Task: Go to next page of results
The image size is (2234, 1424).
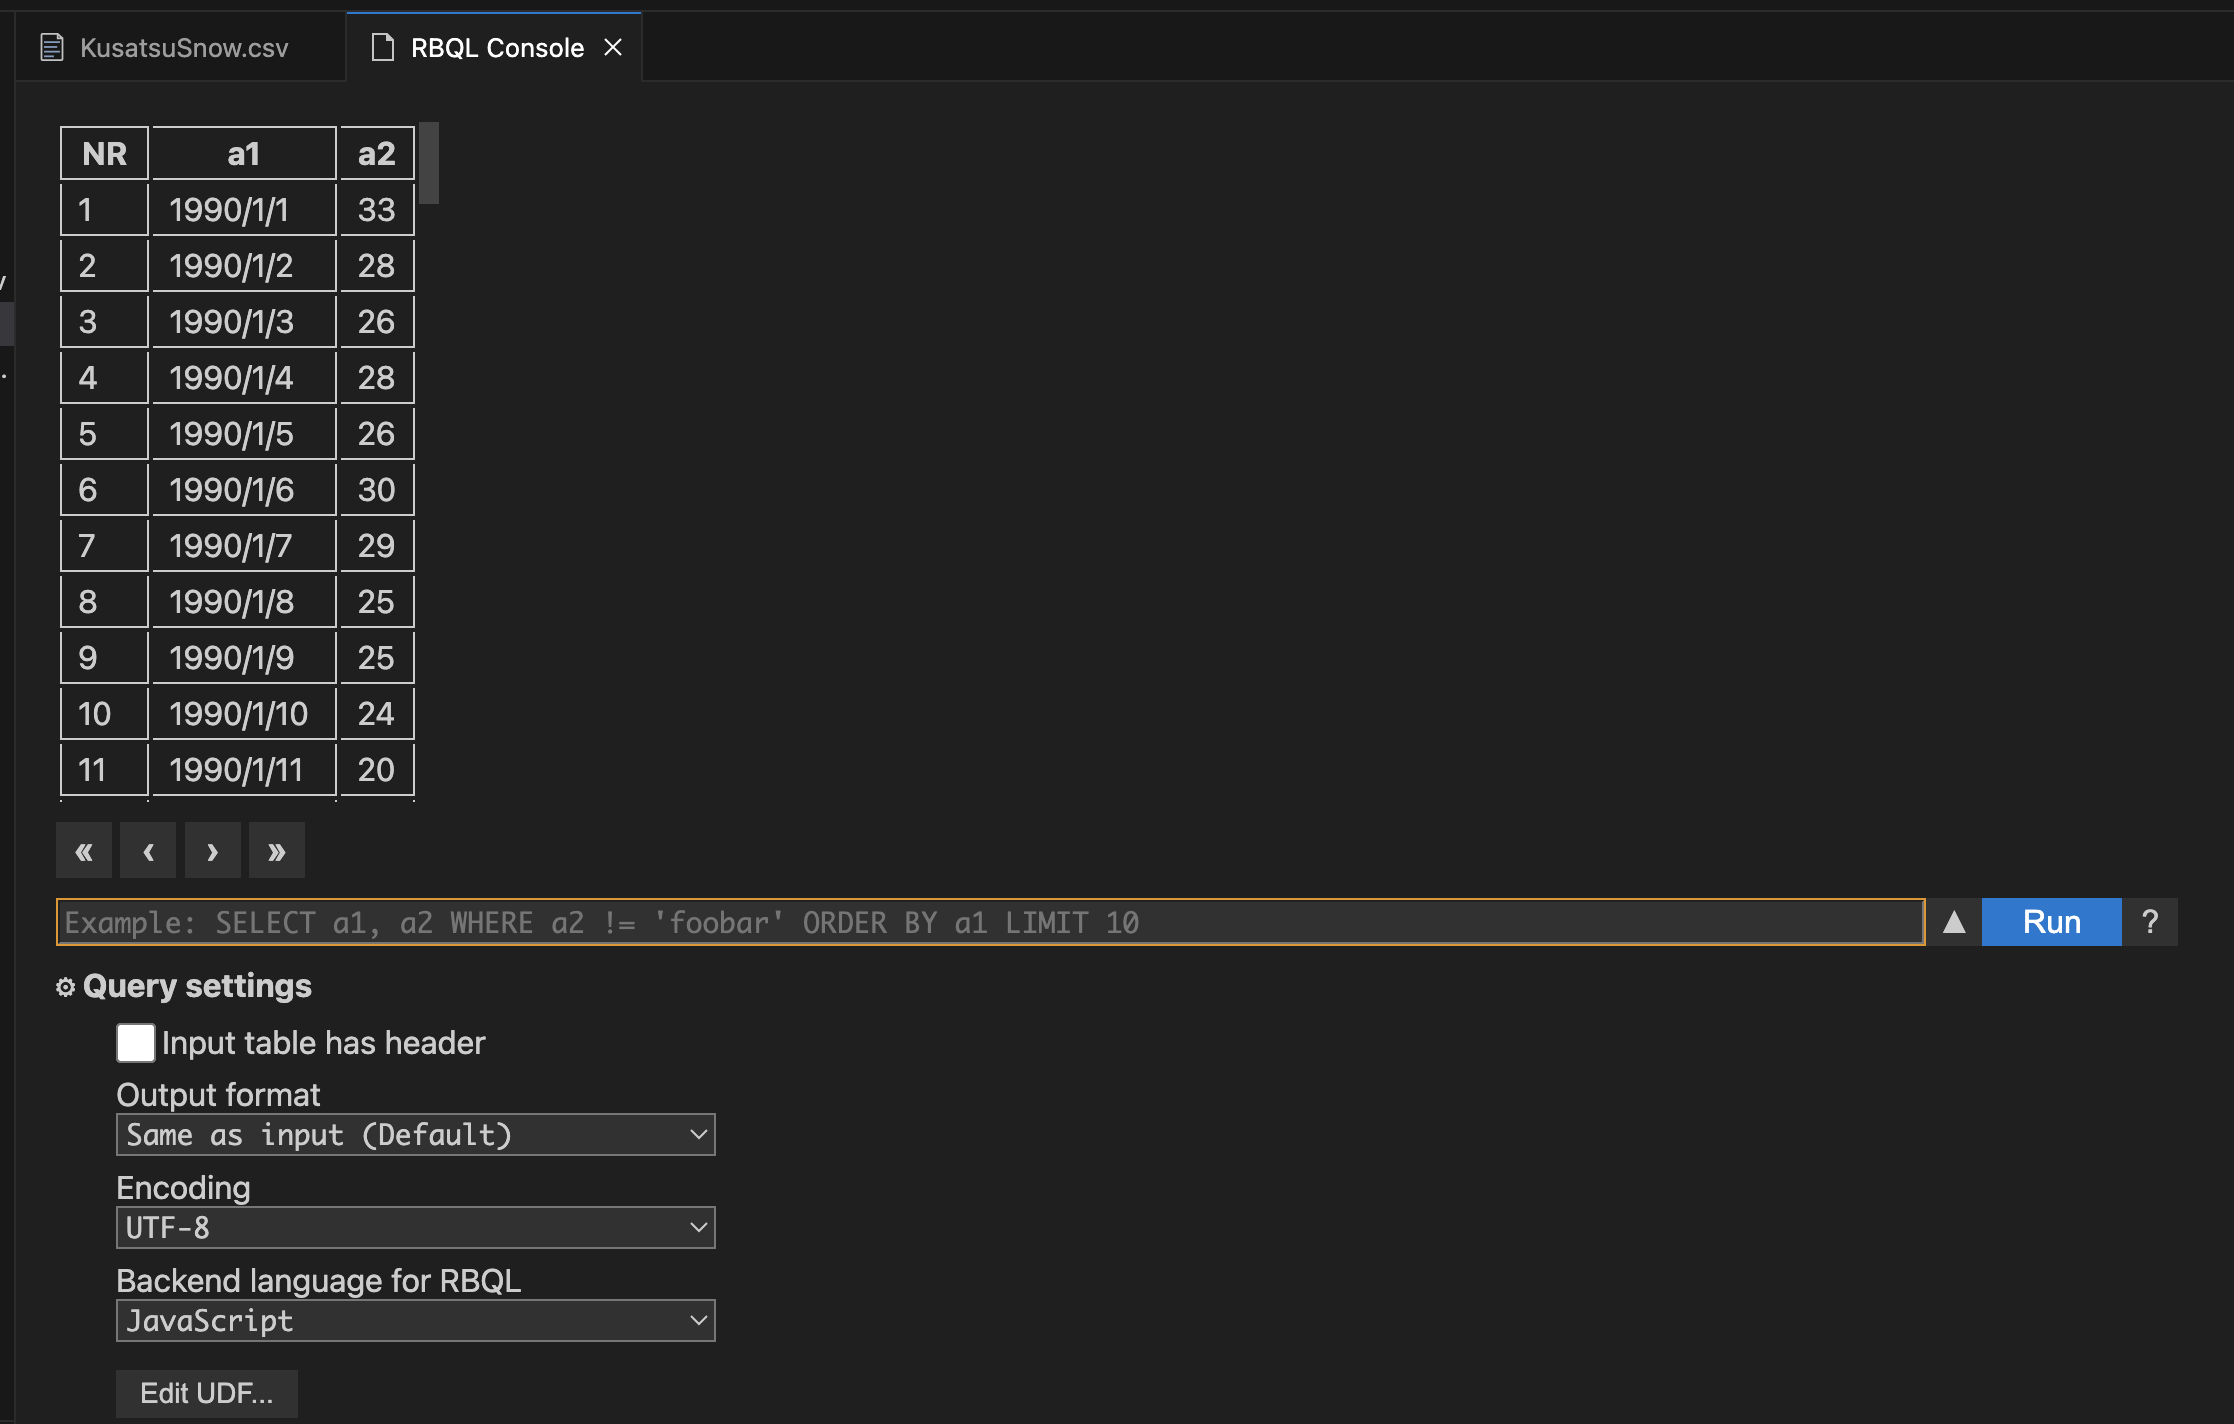Action: [x=212, y=851]
